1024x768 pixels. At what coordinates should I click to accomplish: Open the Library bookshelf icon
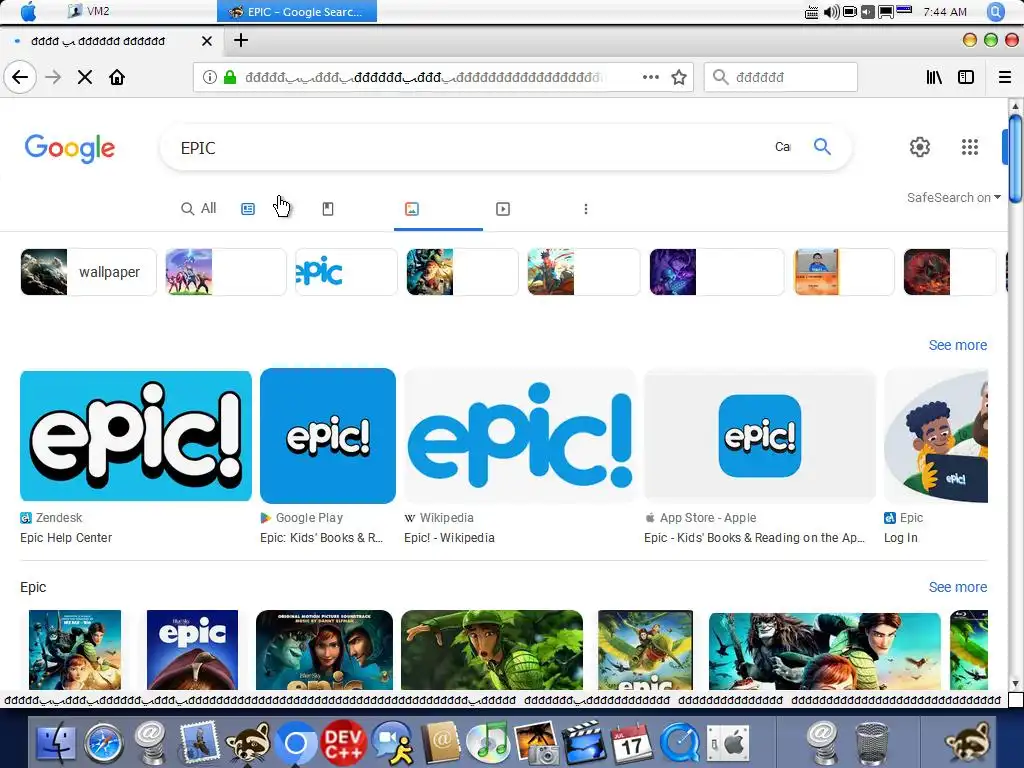[934, 77]
